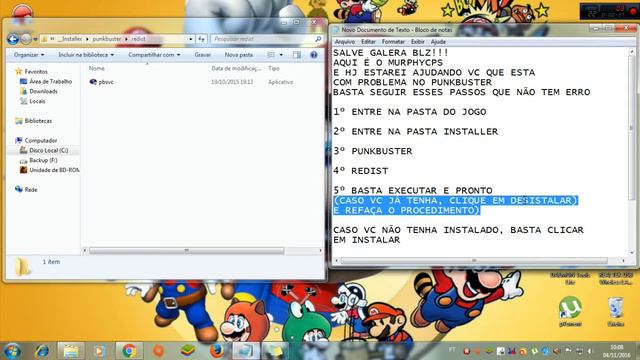Expand the address bar history dropdown

coord(191,39)
